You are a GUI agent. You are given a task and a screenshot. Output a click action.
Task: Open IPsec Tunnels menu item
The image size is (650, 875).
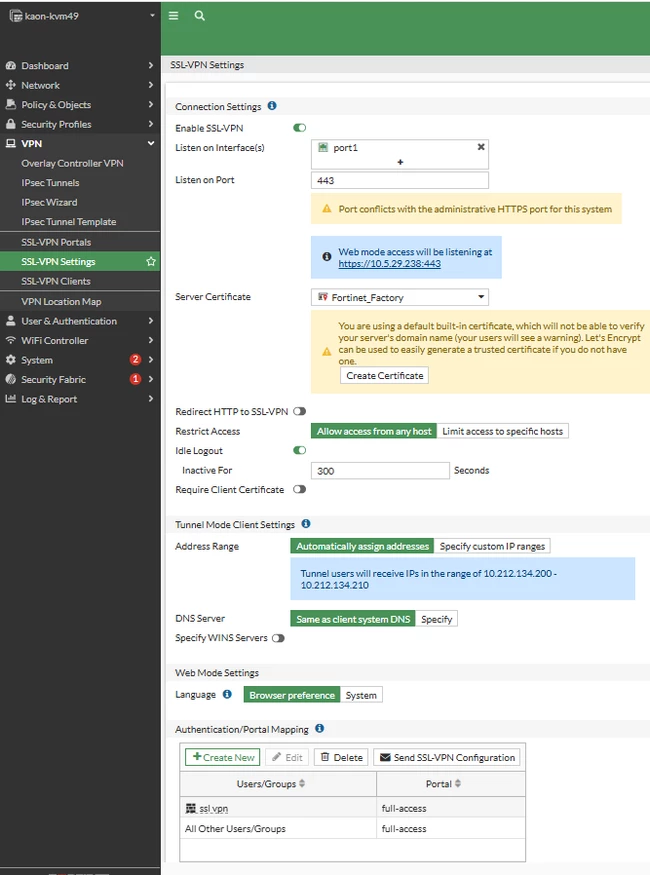[x=50, y=182]
